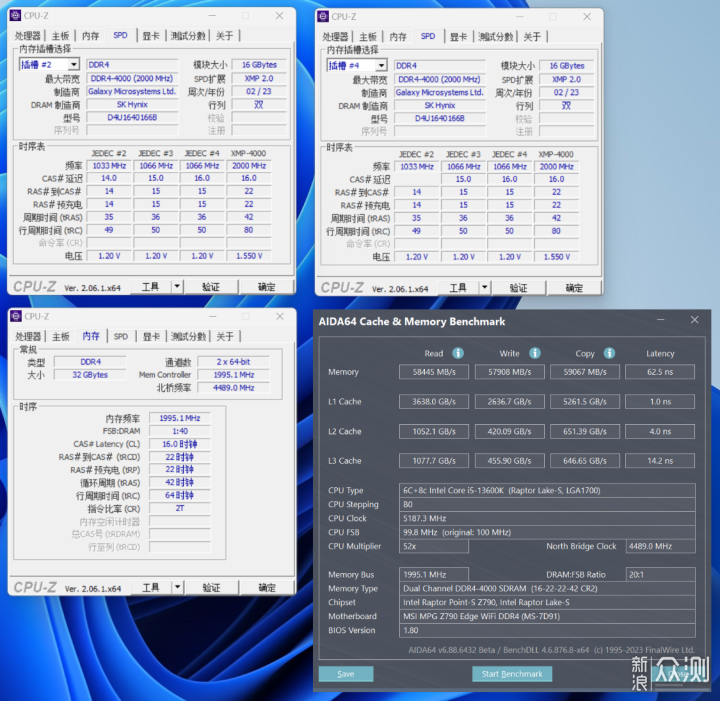Click 工具 button in memory window
This screenshot has height=701, width=720.
(151, 588)
